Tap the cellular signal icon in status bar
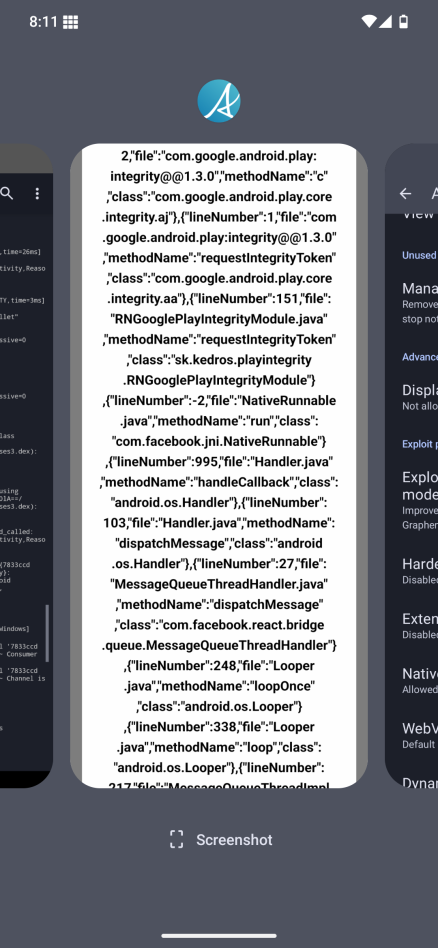Viewport: 438px width, 948px height. (x=385, y=22)
